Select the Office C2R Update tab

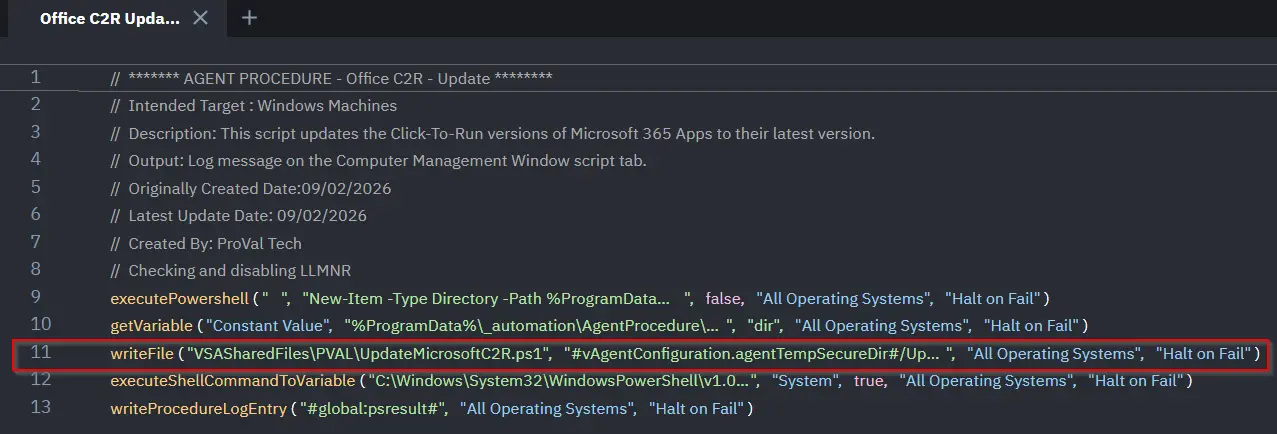point(110,19)
